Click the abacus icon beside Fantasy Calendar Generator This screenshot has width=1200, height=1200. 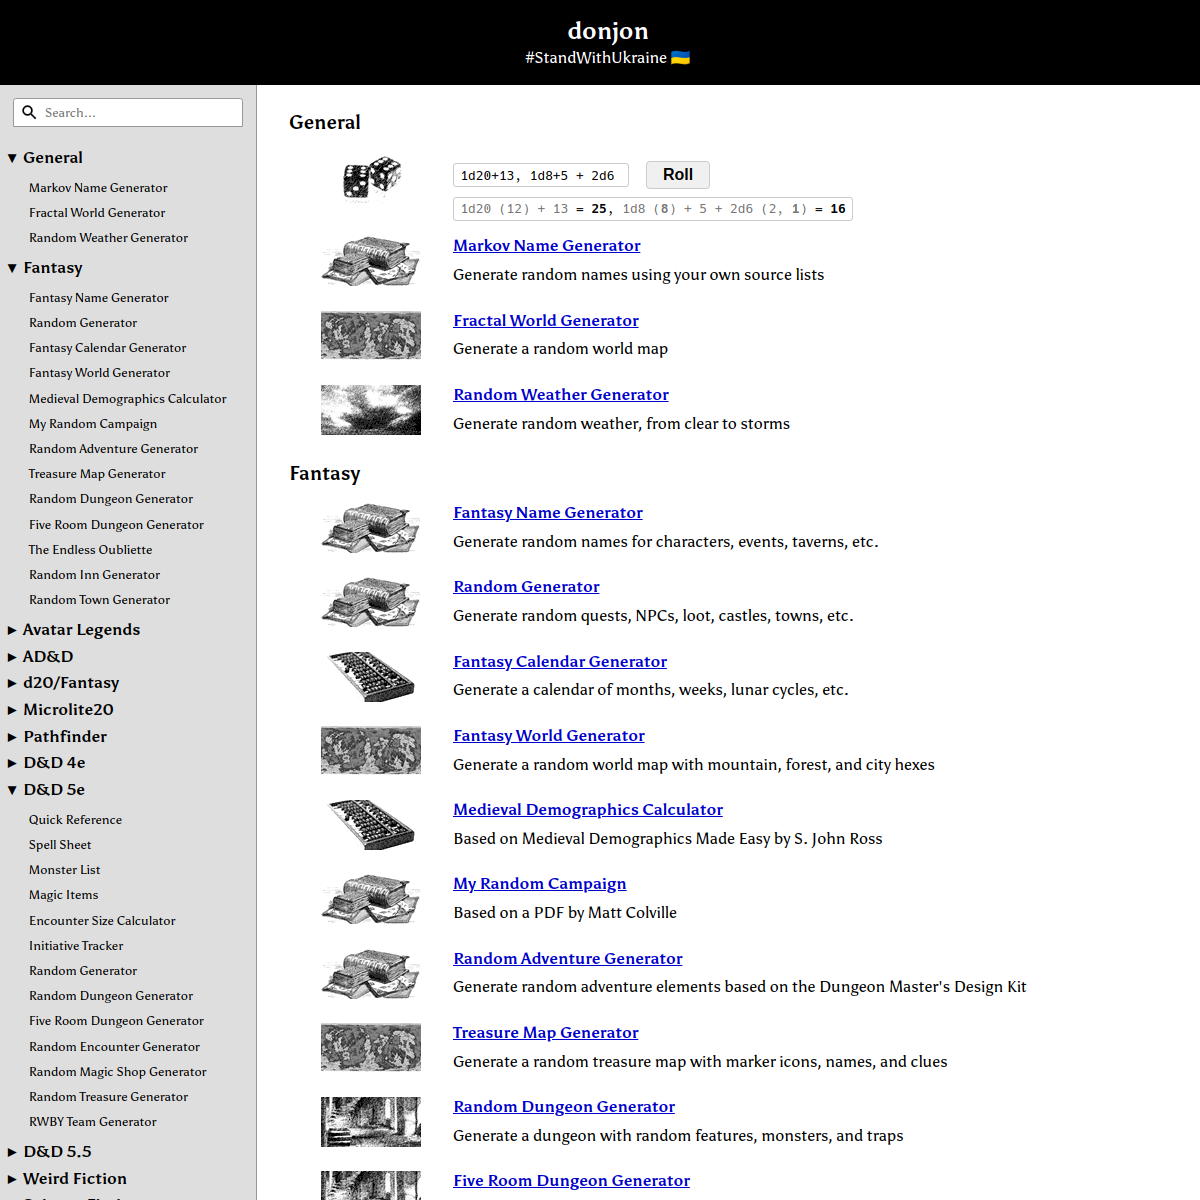point(371,677)
